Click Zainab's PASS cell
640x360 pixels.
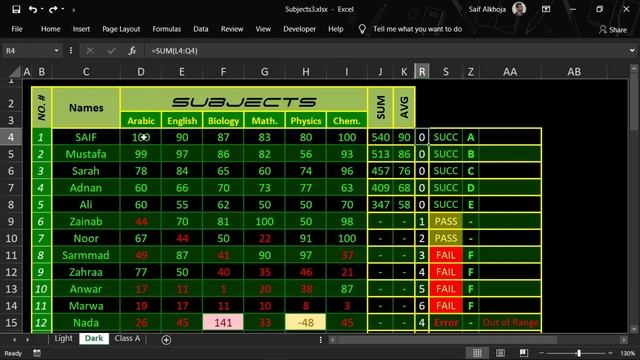click(x=446, y=221)
